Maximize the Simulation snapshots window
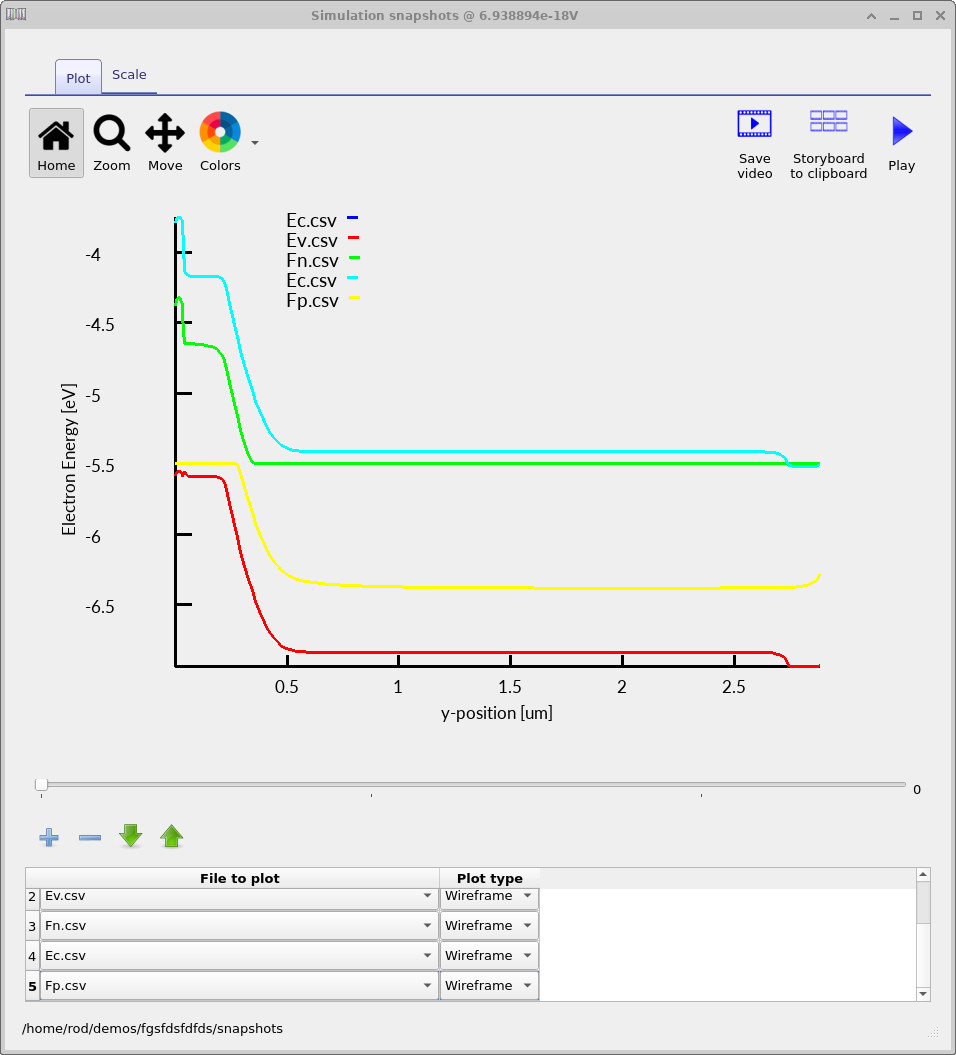 pos(917,15)
